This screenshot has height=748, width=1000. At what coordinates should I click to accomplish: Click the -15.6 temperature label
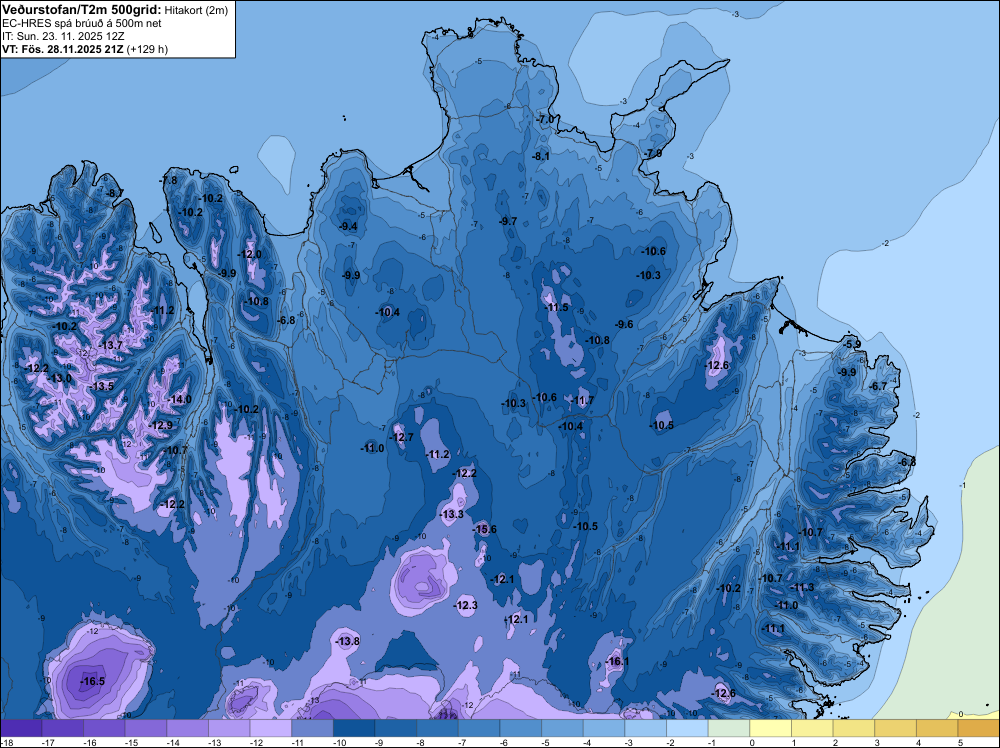click(x=484, y=529)
